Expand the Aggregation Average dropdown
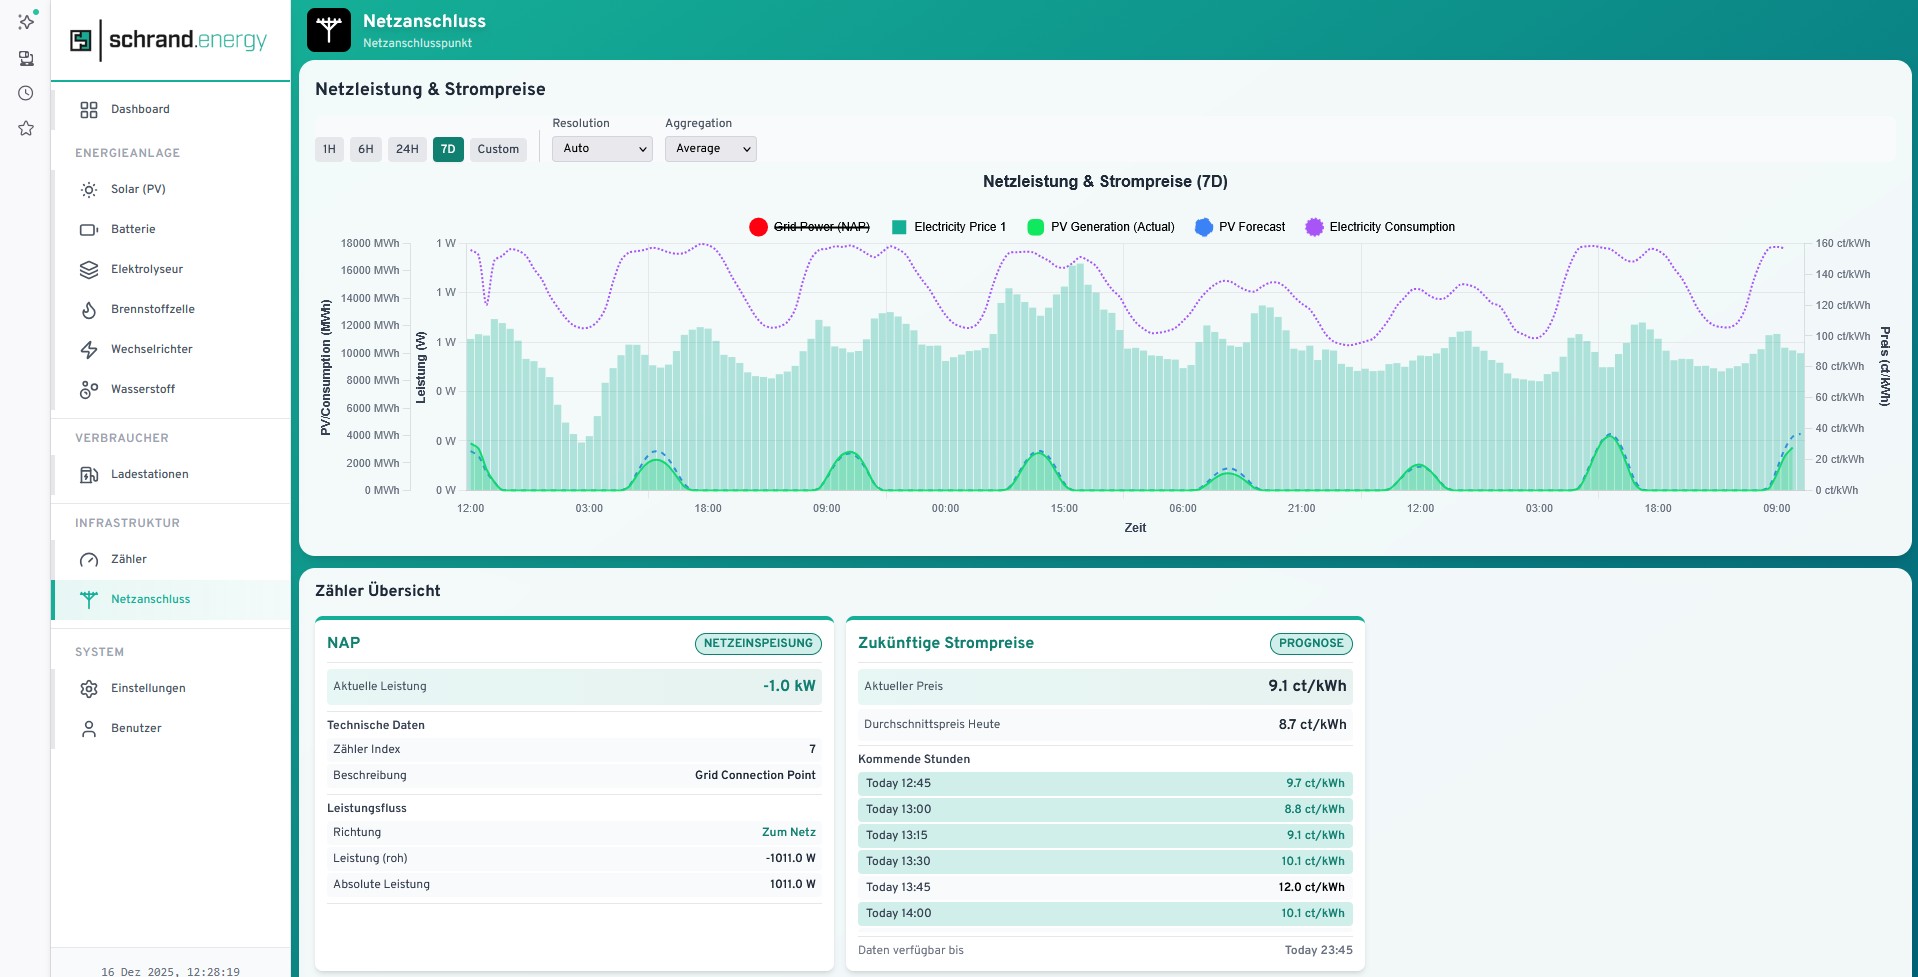The width and height of the screenshot is (1918, 977). 710,149
